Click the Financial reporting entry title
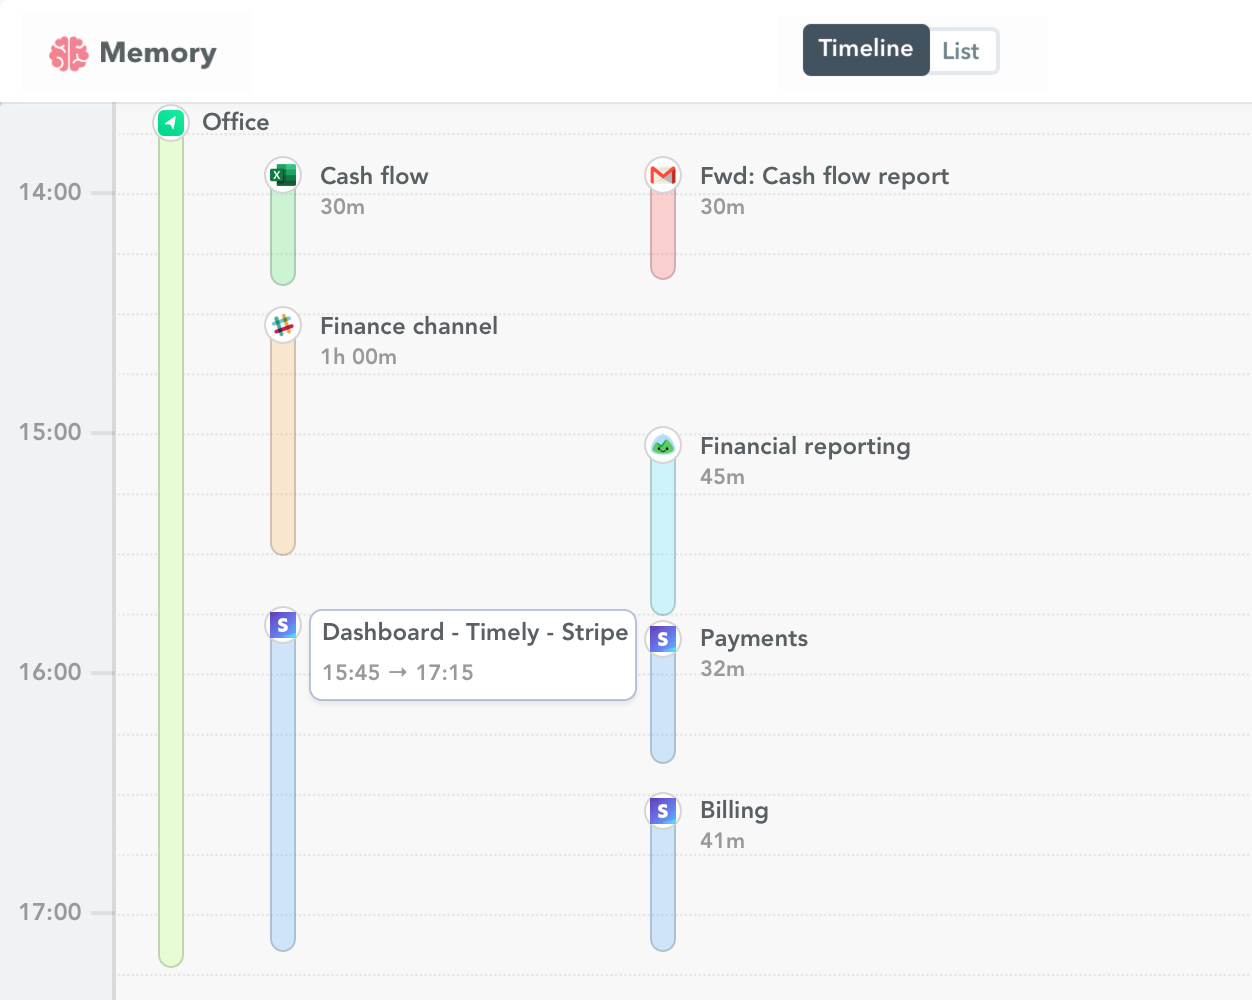 (x=805, y=445)
